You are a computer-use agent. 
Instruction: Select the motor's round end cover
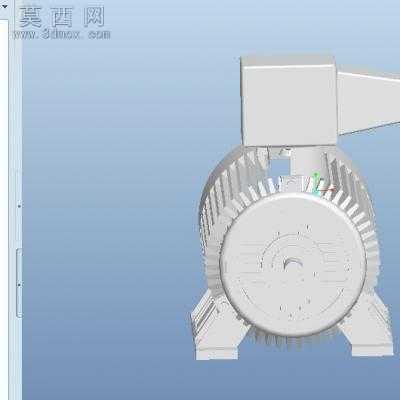tap(293, 265)
